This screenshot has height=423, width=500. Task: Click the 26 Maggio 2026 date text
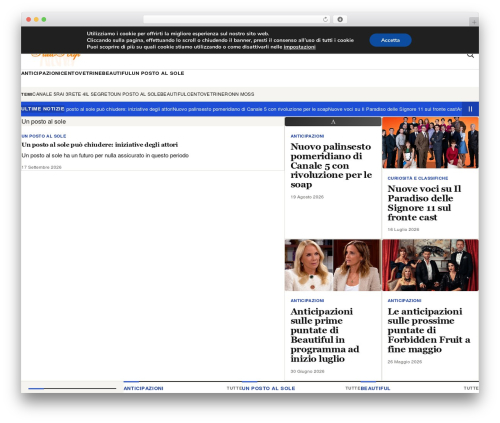pos(405,362)
